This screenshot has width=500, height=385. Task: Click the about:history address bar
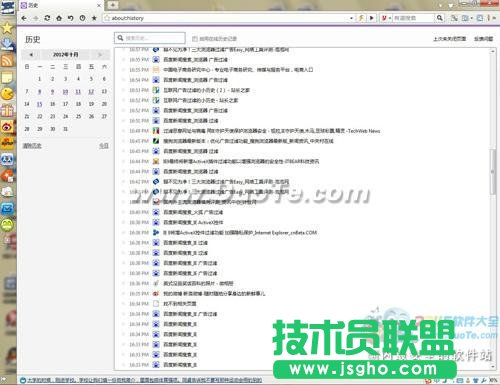tap(228, 18)
